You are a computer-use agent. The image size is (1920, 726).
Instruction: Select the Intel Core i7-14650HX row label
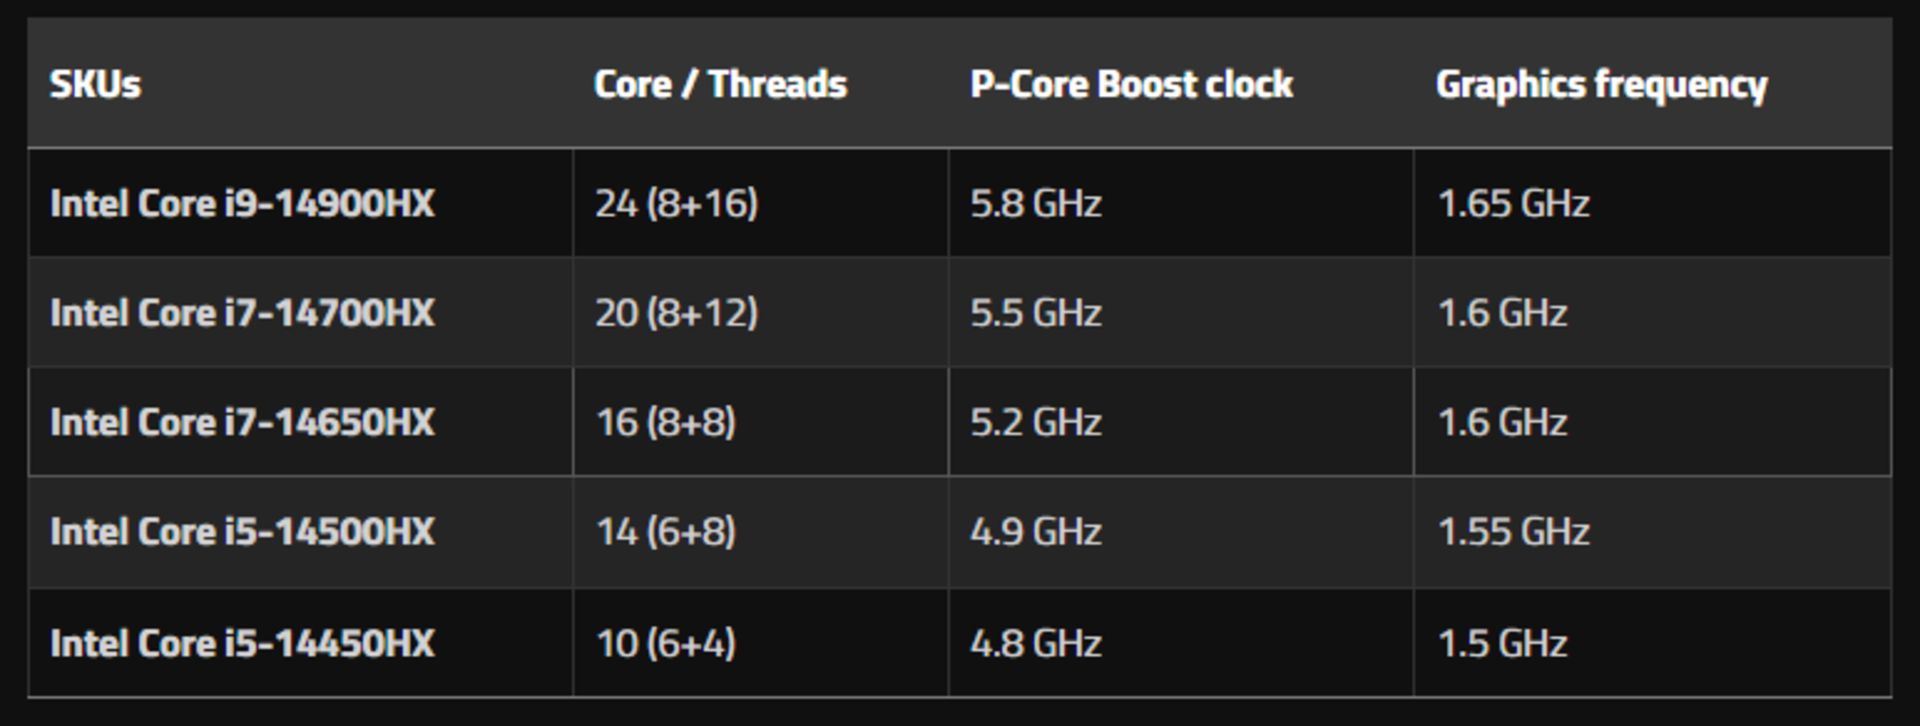tap(242, 421)
